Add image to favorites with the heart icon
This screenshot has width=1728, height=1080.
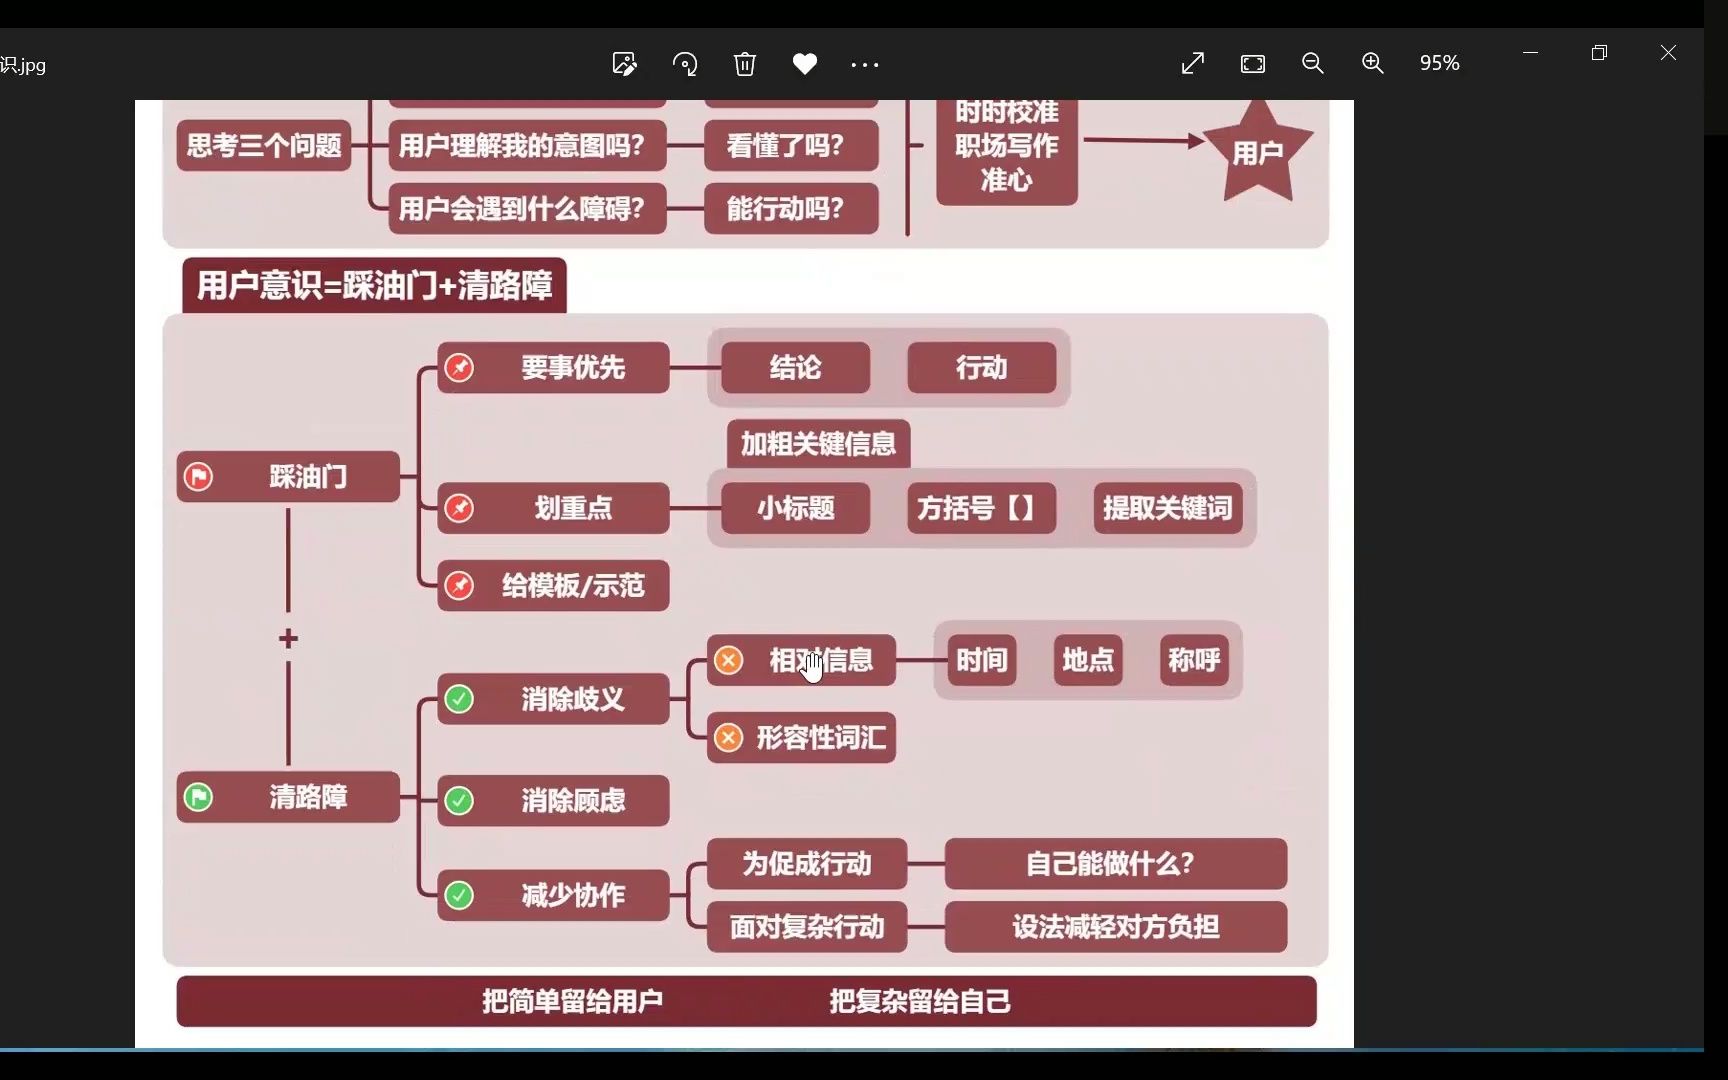point(805,64)
